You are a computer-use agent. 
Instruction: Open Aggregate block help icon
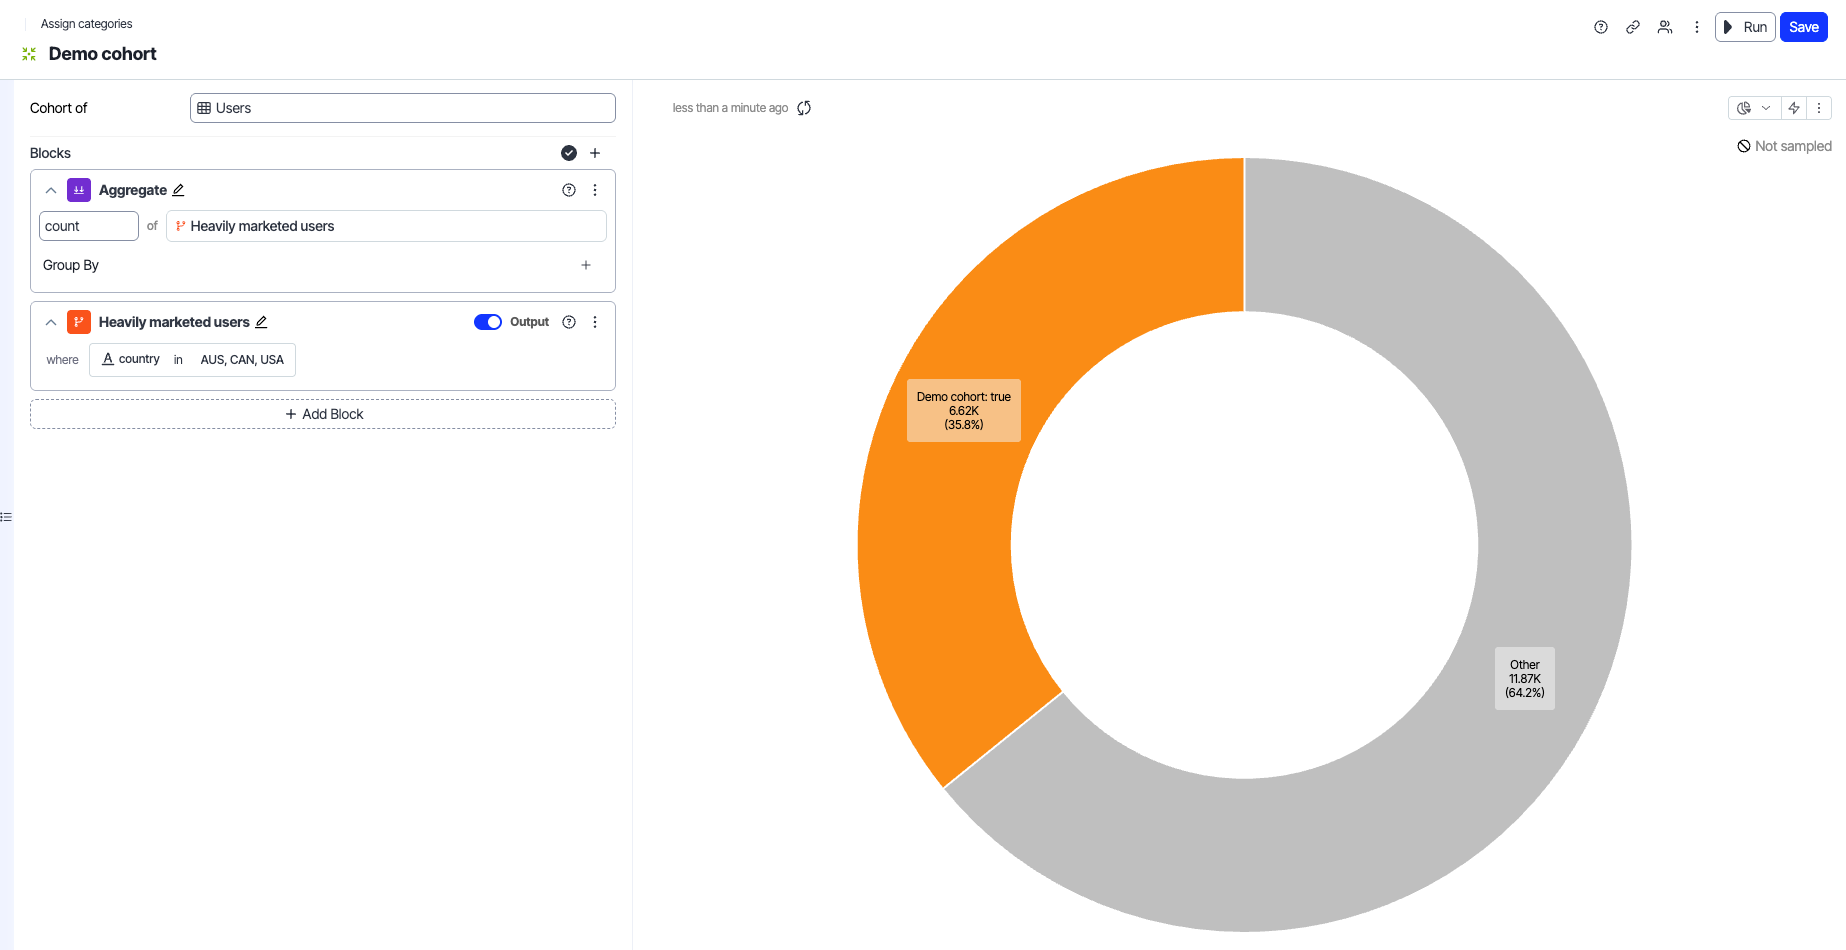pyautogui.click(x=569, y=190)
